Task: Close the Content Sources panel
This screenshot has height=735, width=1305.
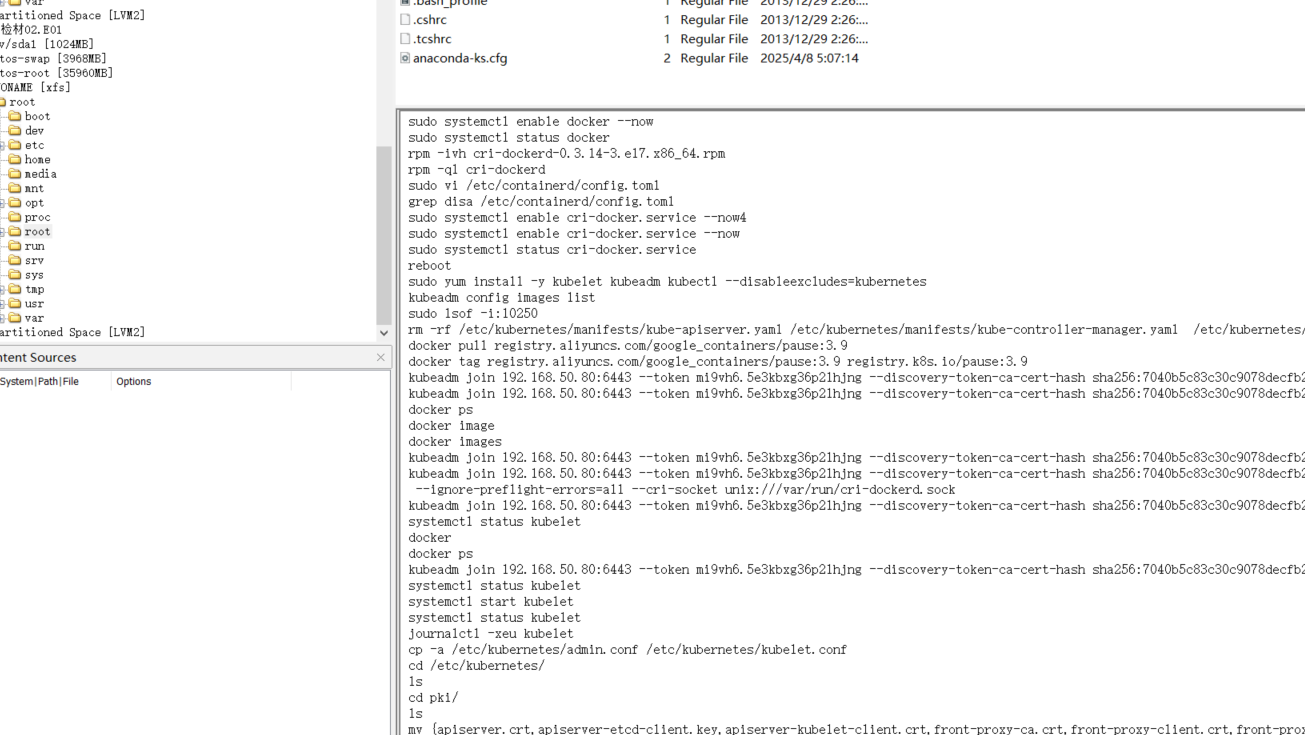Action: (x=381, y=357)
